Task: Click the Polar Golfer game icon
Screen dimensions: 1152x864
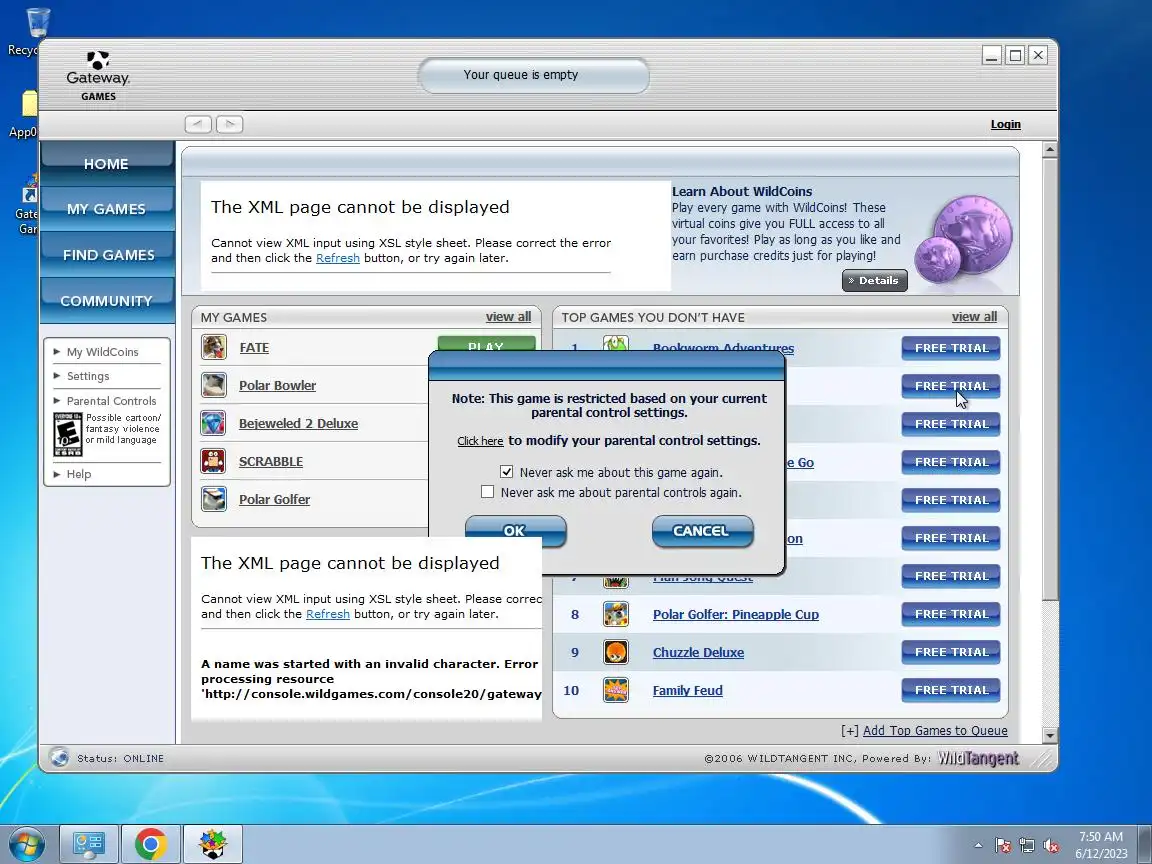Action: 214,499
